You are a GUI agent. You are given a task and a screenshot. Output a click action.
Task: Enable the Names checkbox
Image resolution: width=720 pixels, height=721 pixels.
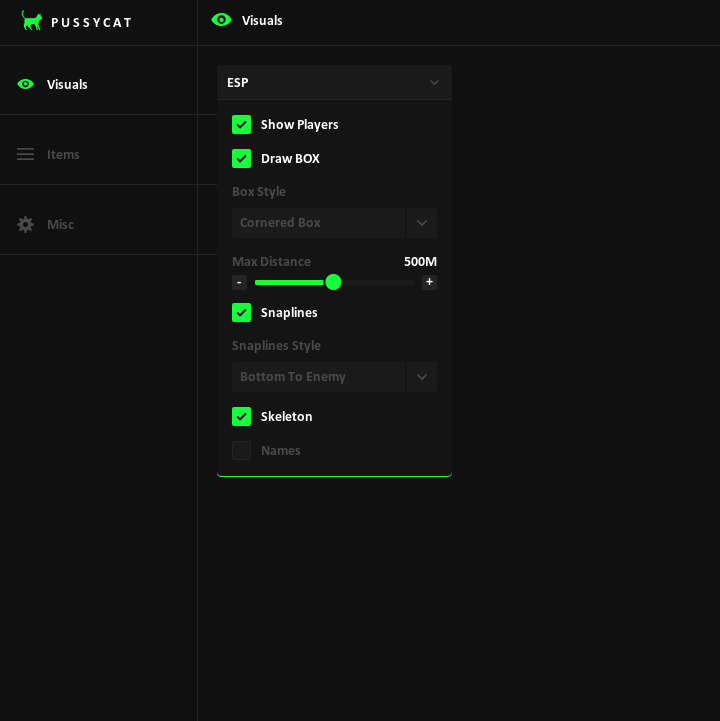[242, 450]
